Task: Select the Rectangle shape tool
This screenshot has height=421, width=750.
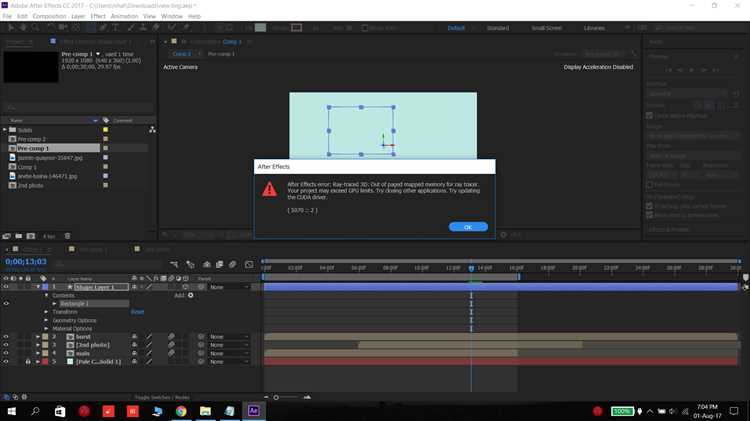Action: 91,28
